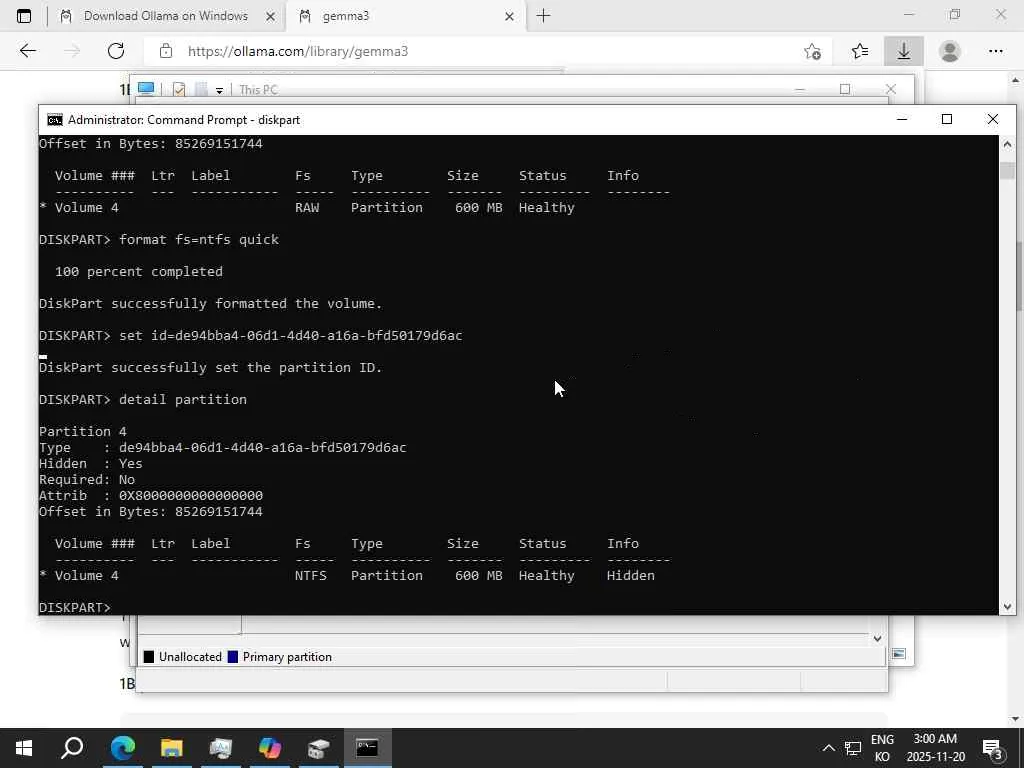Click browser page scrollbar up arrow
Viewport: 1024px width, 768px height.
(1016, 80)
